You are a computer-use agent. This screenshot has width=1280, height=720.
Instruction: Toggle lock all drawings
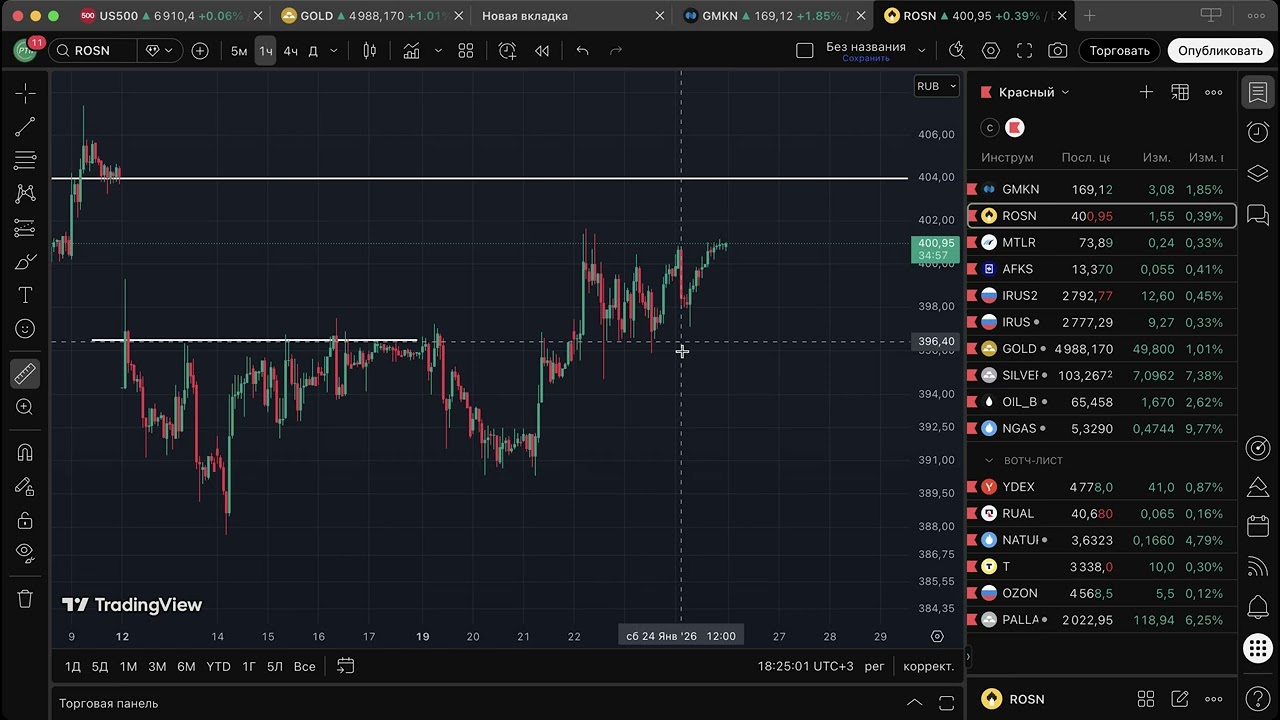click(x=25, y=520)
